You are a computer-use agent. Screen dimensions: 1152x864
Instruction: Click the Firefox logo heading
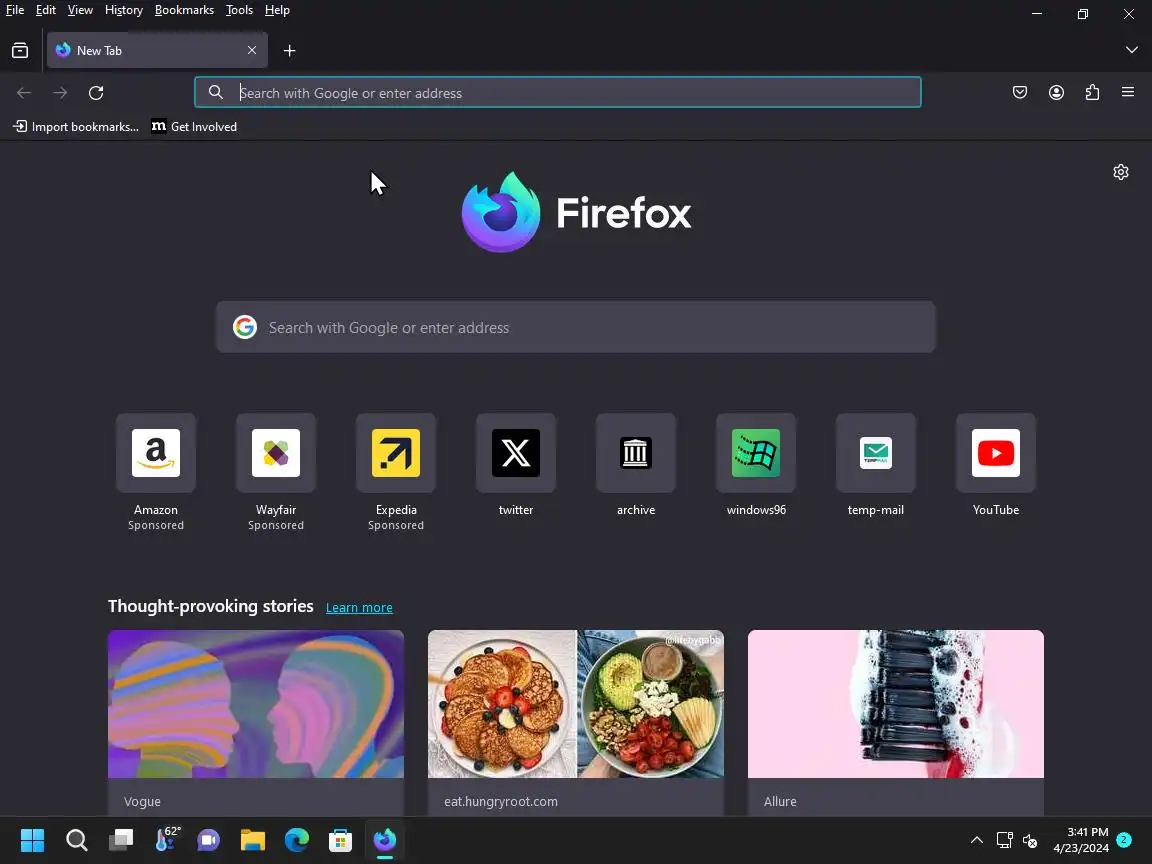pos(576,212)
